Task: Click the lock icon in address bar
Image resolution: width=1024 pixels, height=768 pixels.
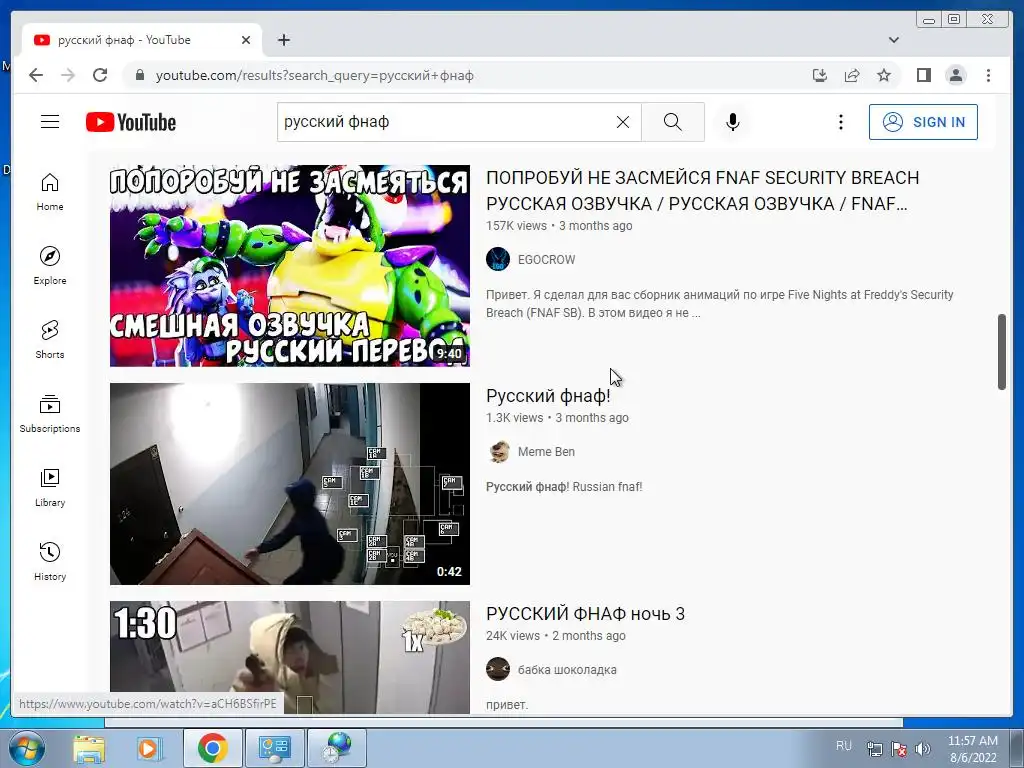Action: [139, 75]
